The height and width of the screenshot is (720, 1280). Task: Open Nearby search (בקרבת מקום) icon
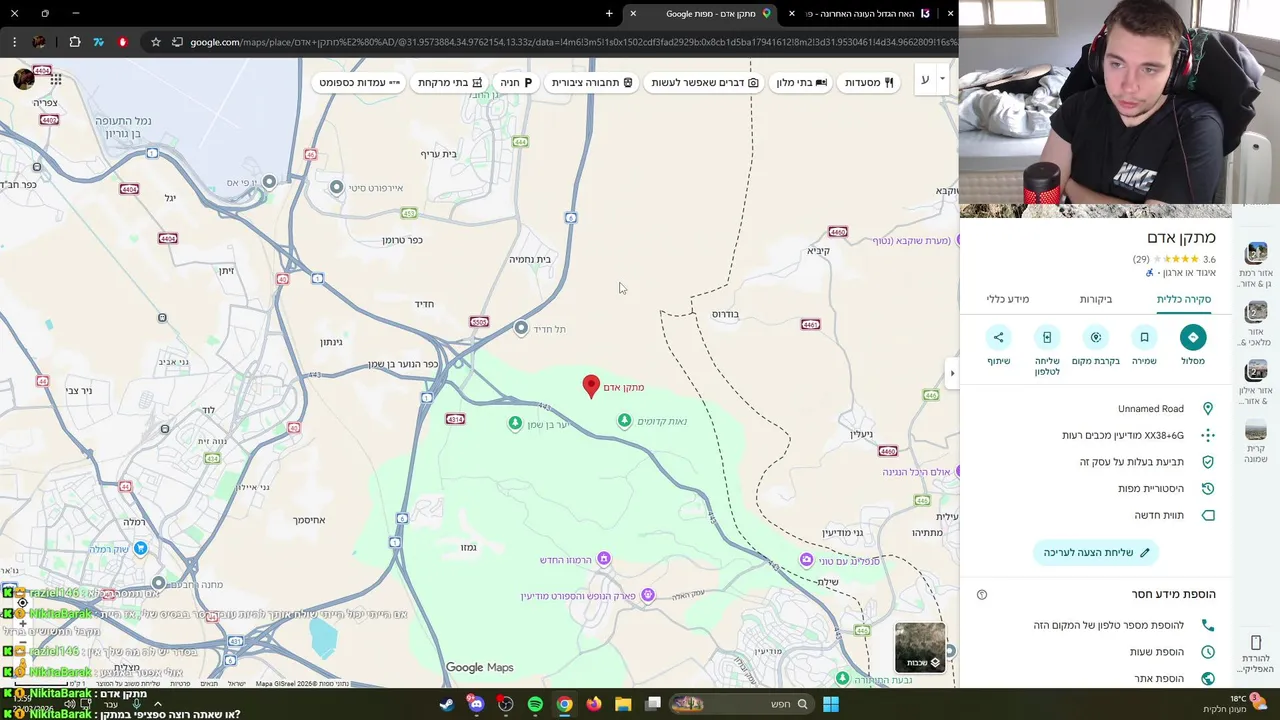tap(1096, 337)
